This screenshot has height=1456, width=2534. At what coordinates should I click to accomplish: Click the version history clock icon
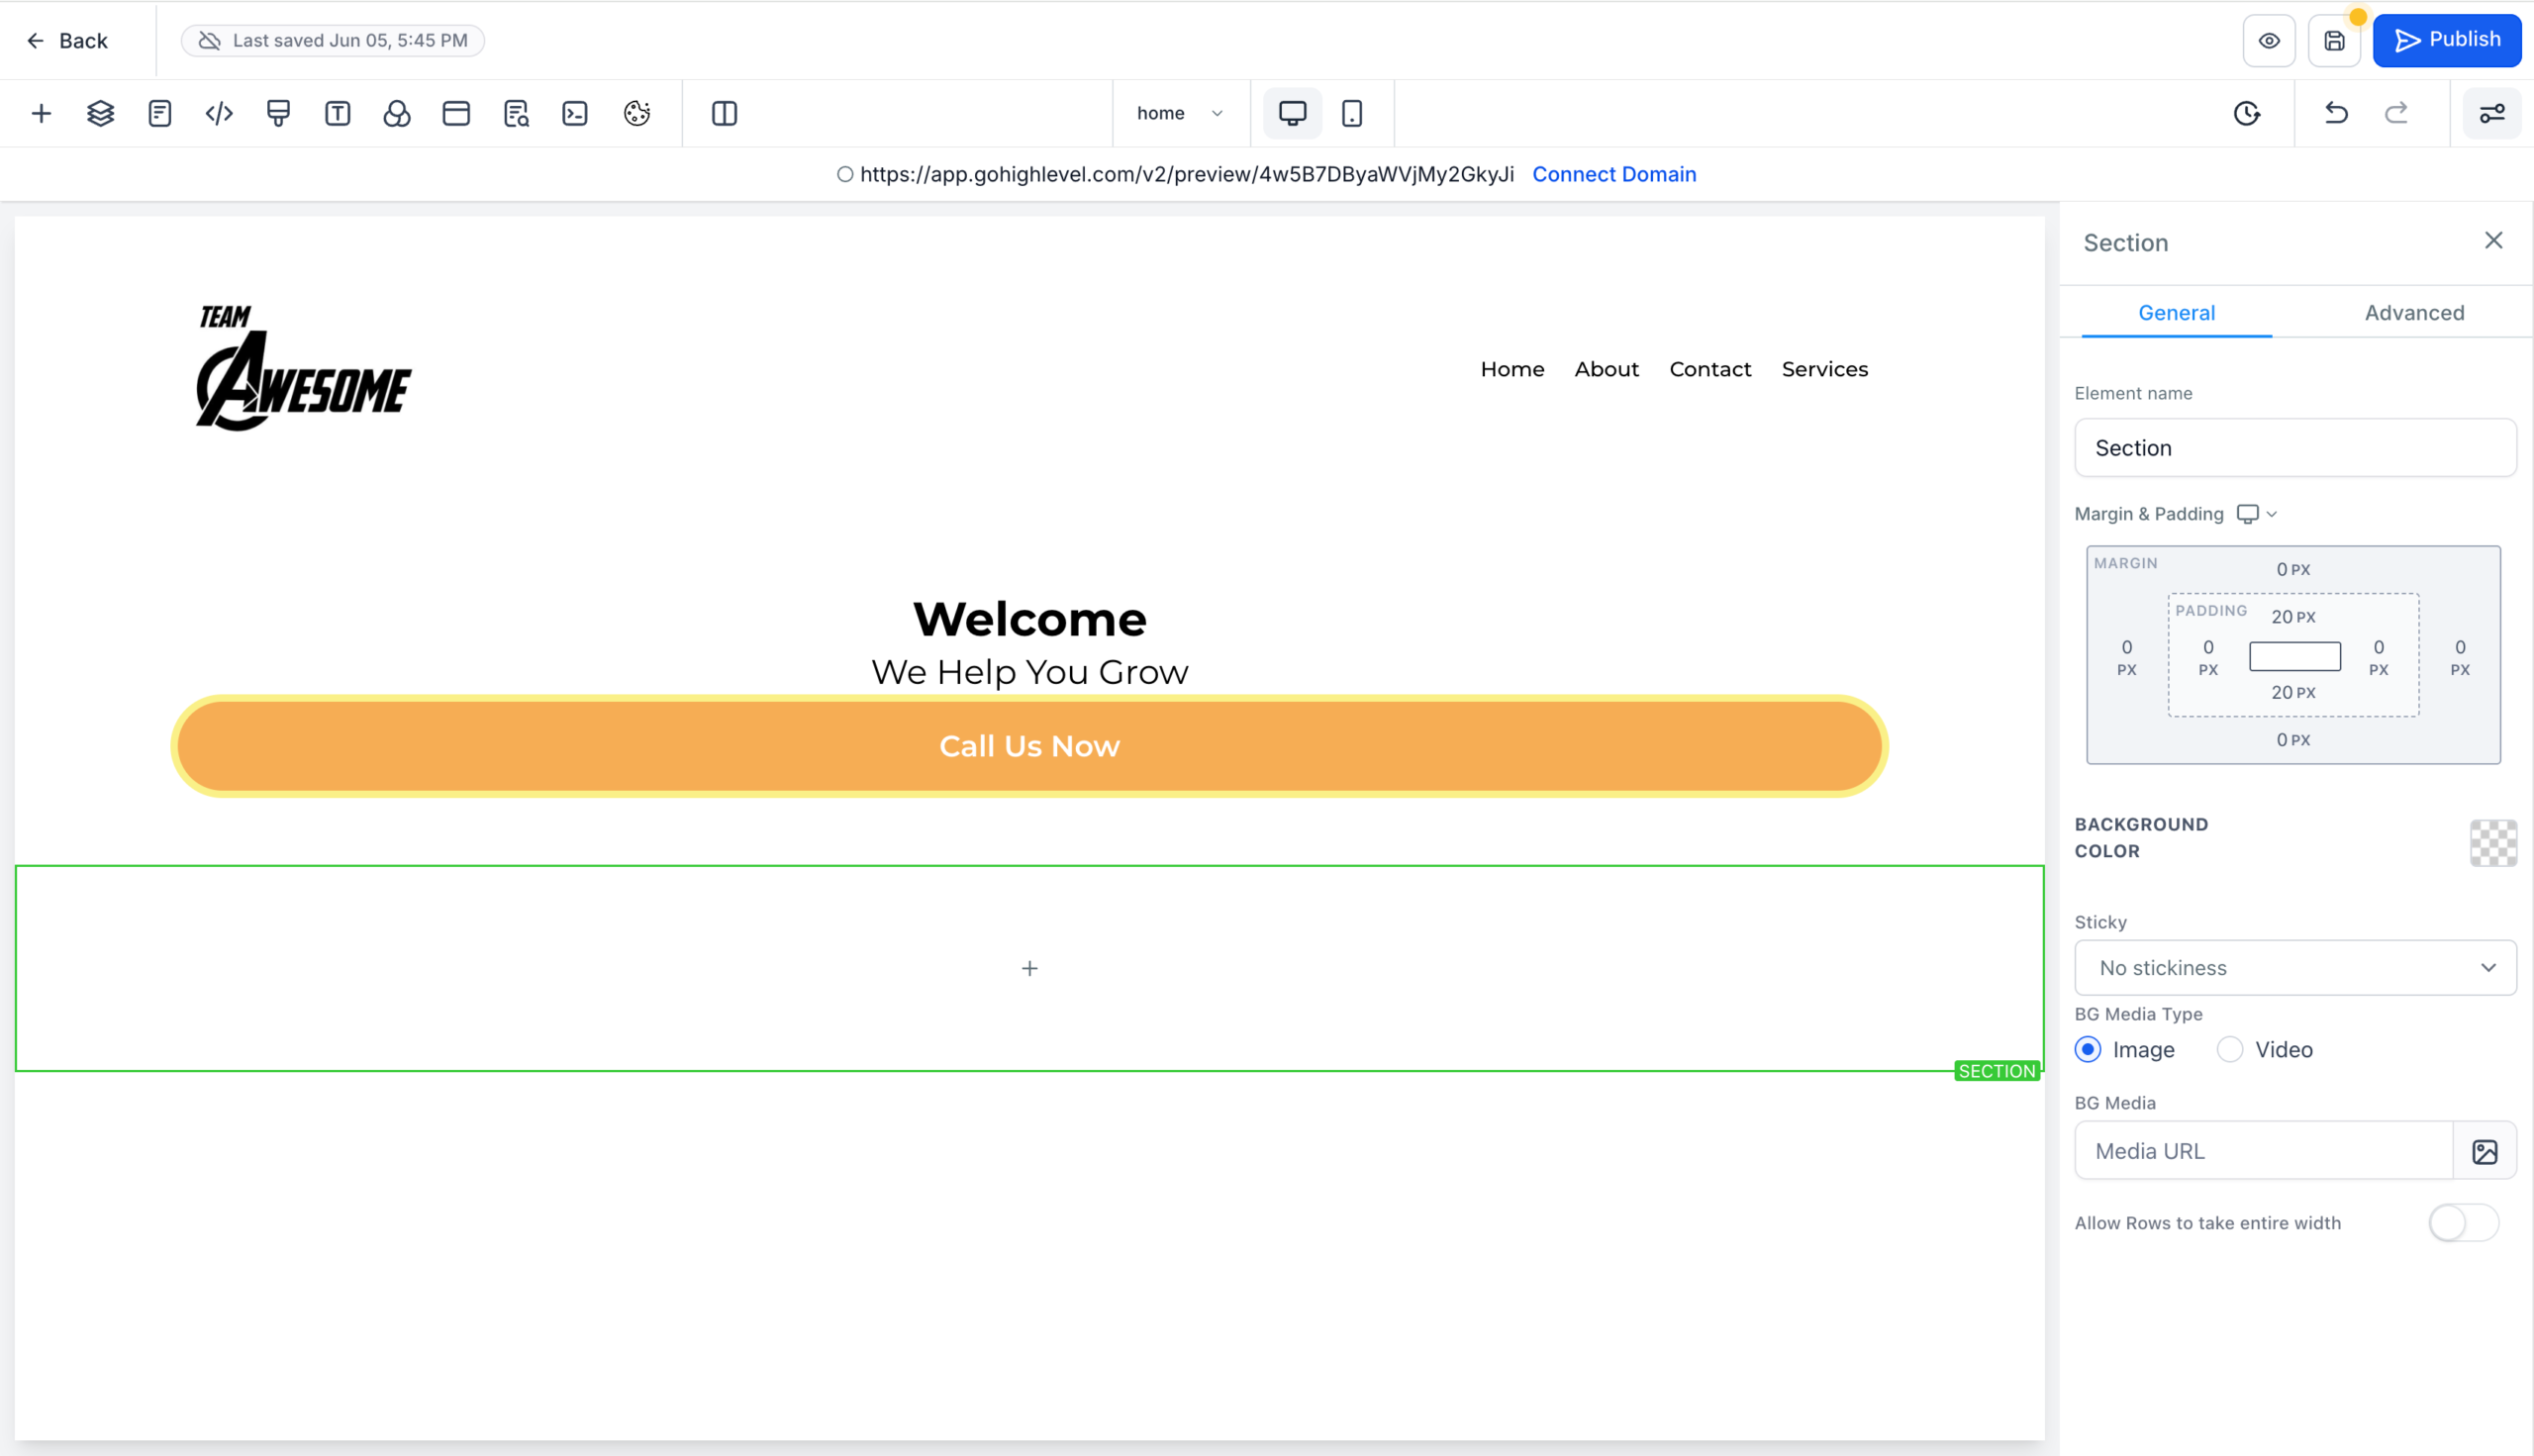pos(2247,113)
